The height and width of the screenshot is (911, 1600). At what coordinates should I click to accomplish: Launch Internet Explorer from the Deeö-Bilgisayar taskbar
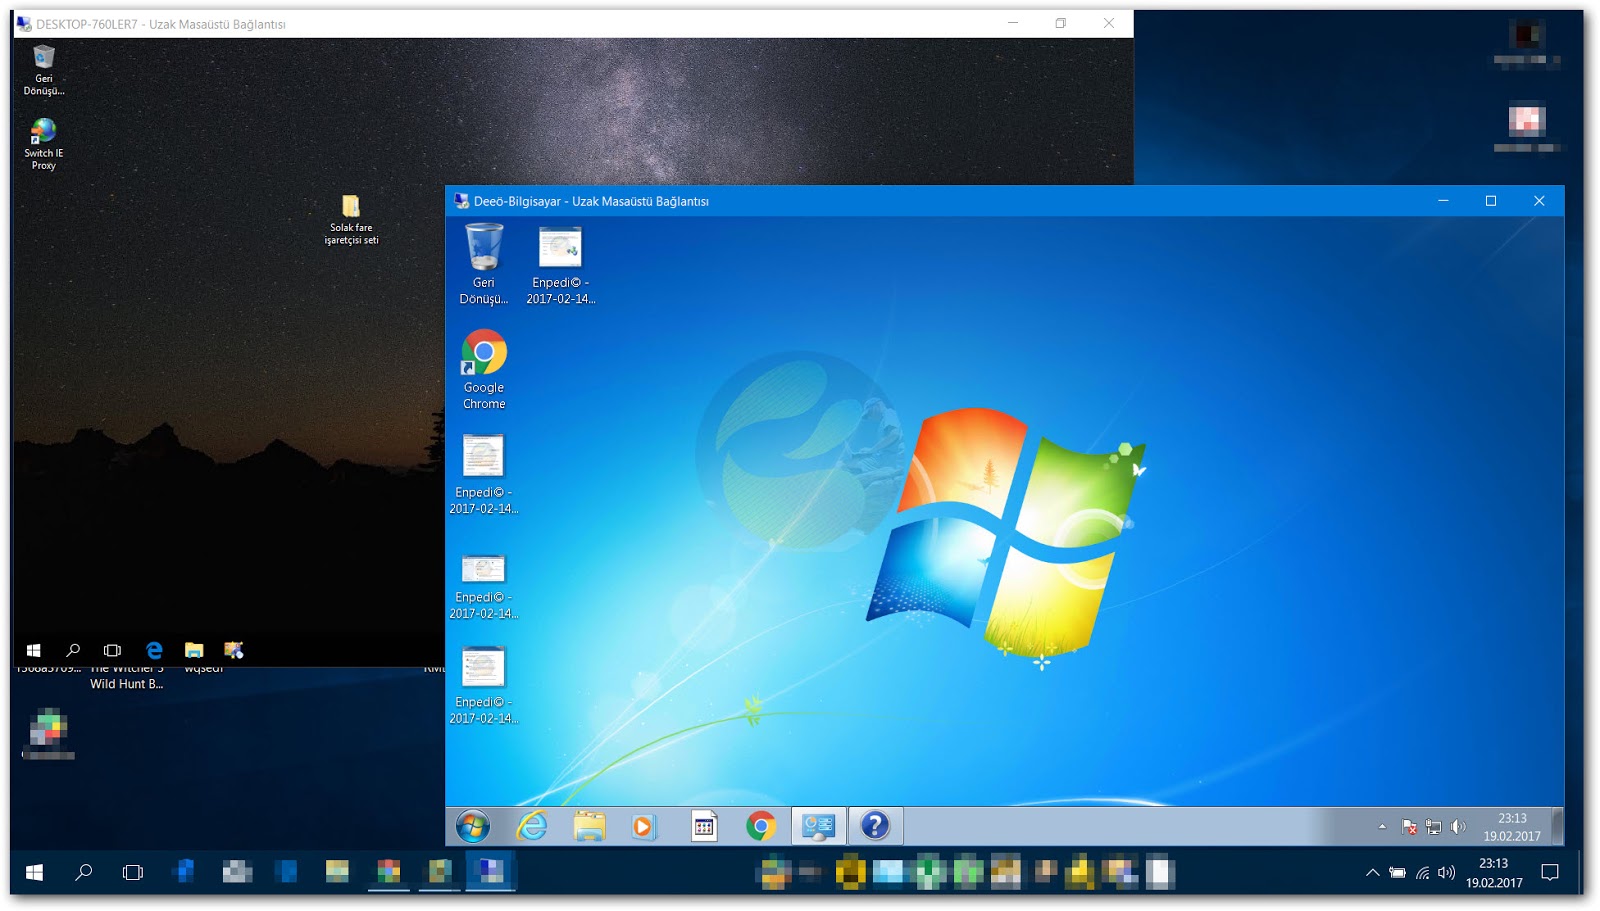(x=532, y=826)
